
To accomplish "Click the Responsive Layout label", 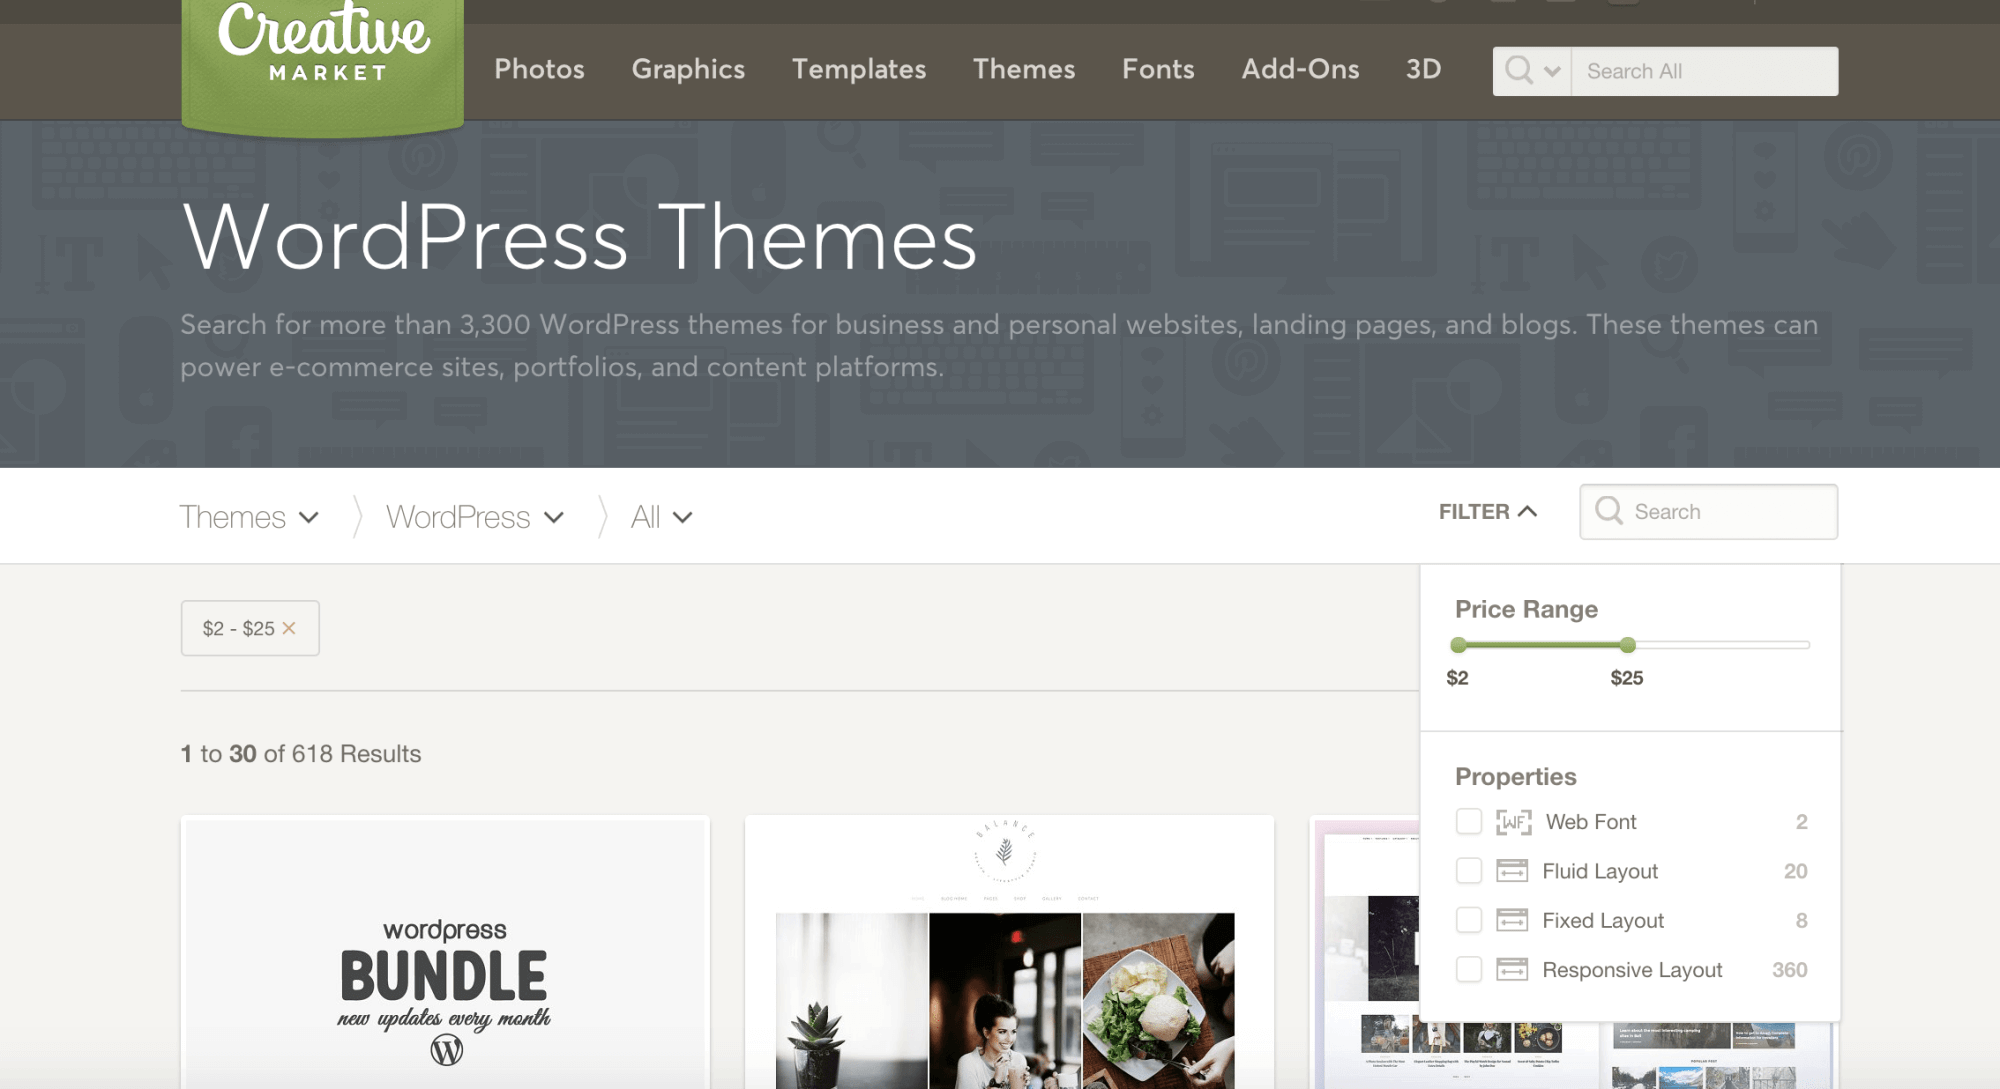I will pyautogui.click(x=1632, y=969).
